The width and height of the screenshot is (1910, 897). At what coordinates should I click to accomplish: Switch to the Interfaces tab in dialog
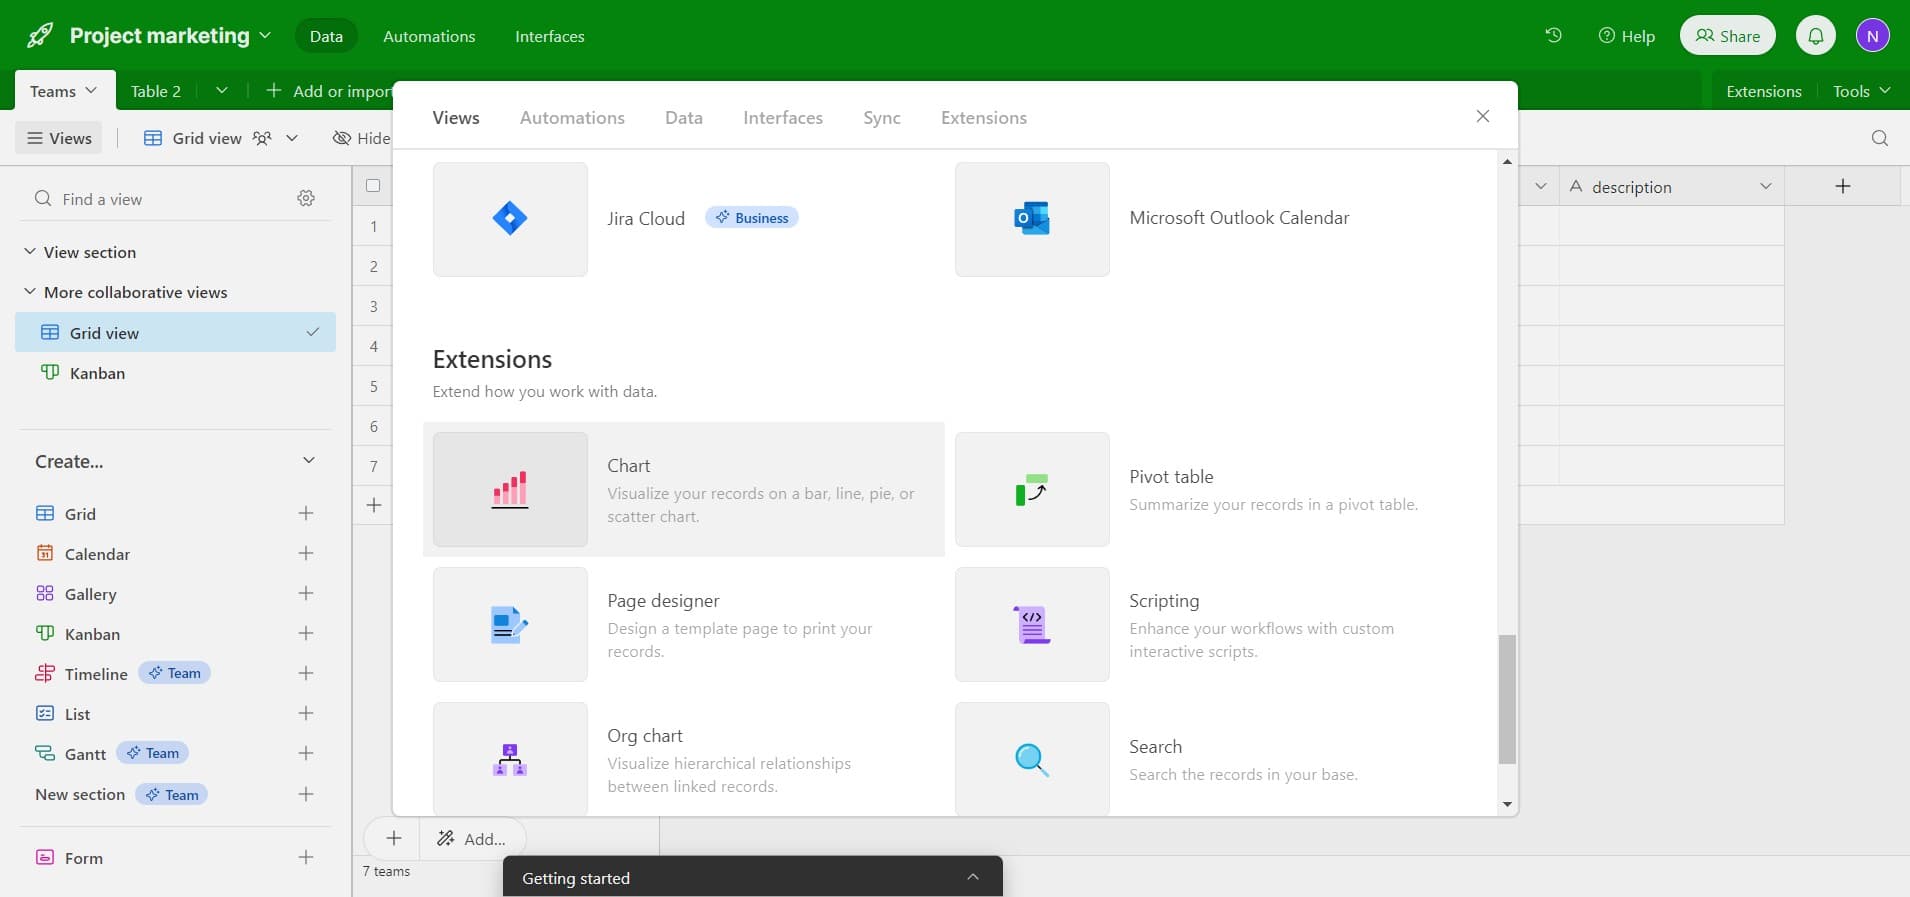click(x=782, y=118)
